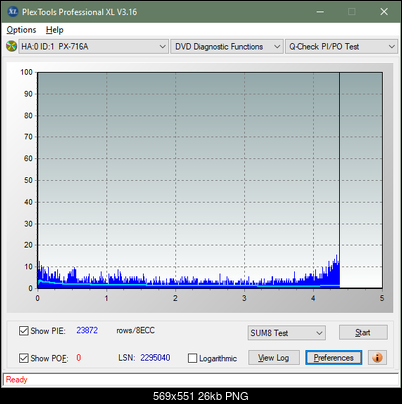Expand the SUM8 Test dropdown
Viewport: 402px width, 404px height.
coord(287,333)
